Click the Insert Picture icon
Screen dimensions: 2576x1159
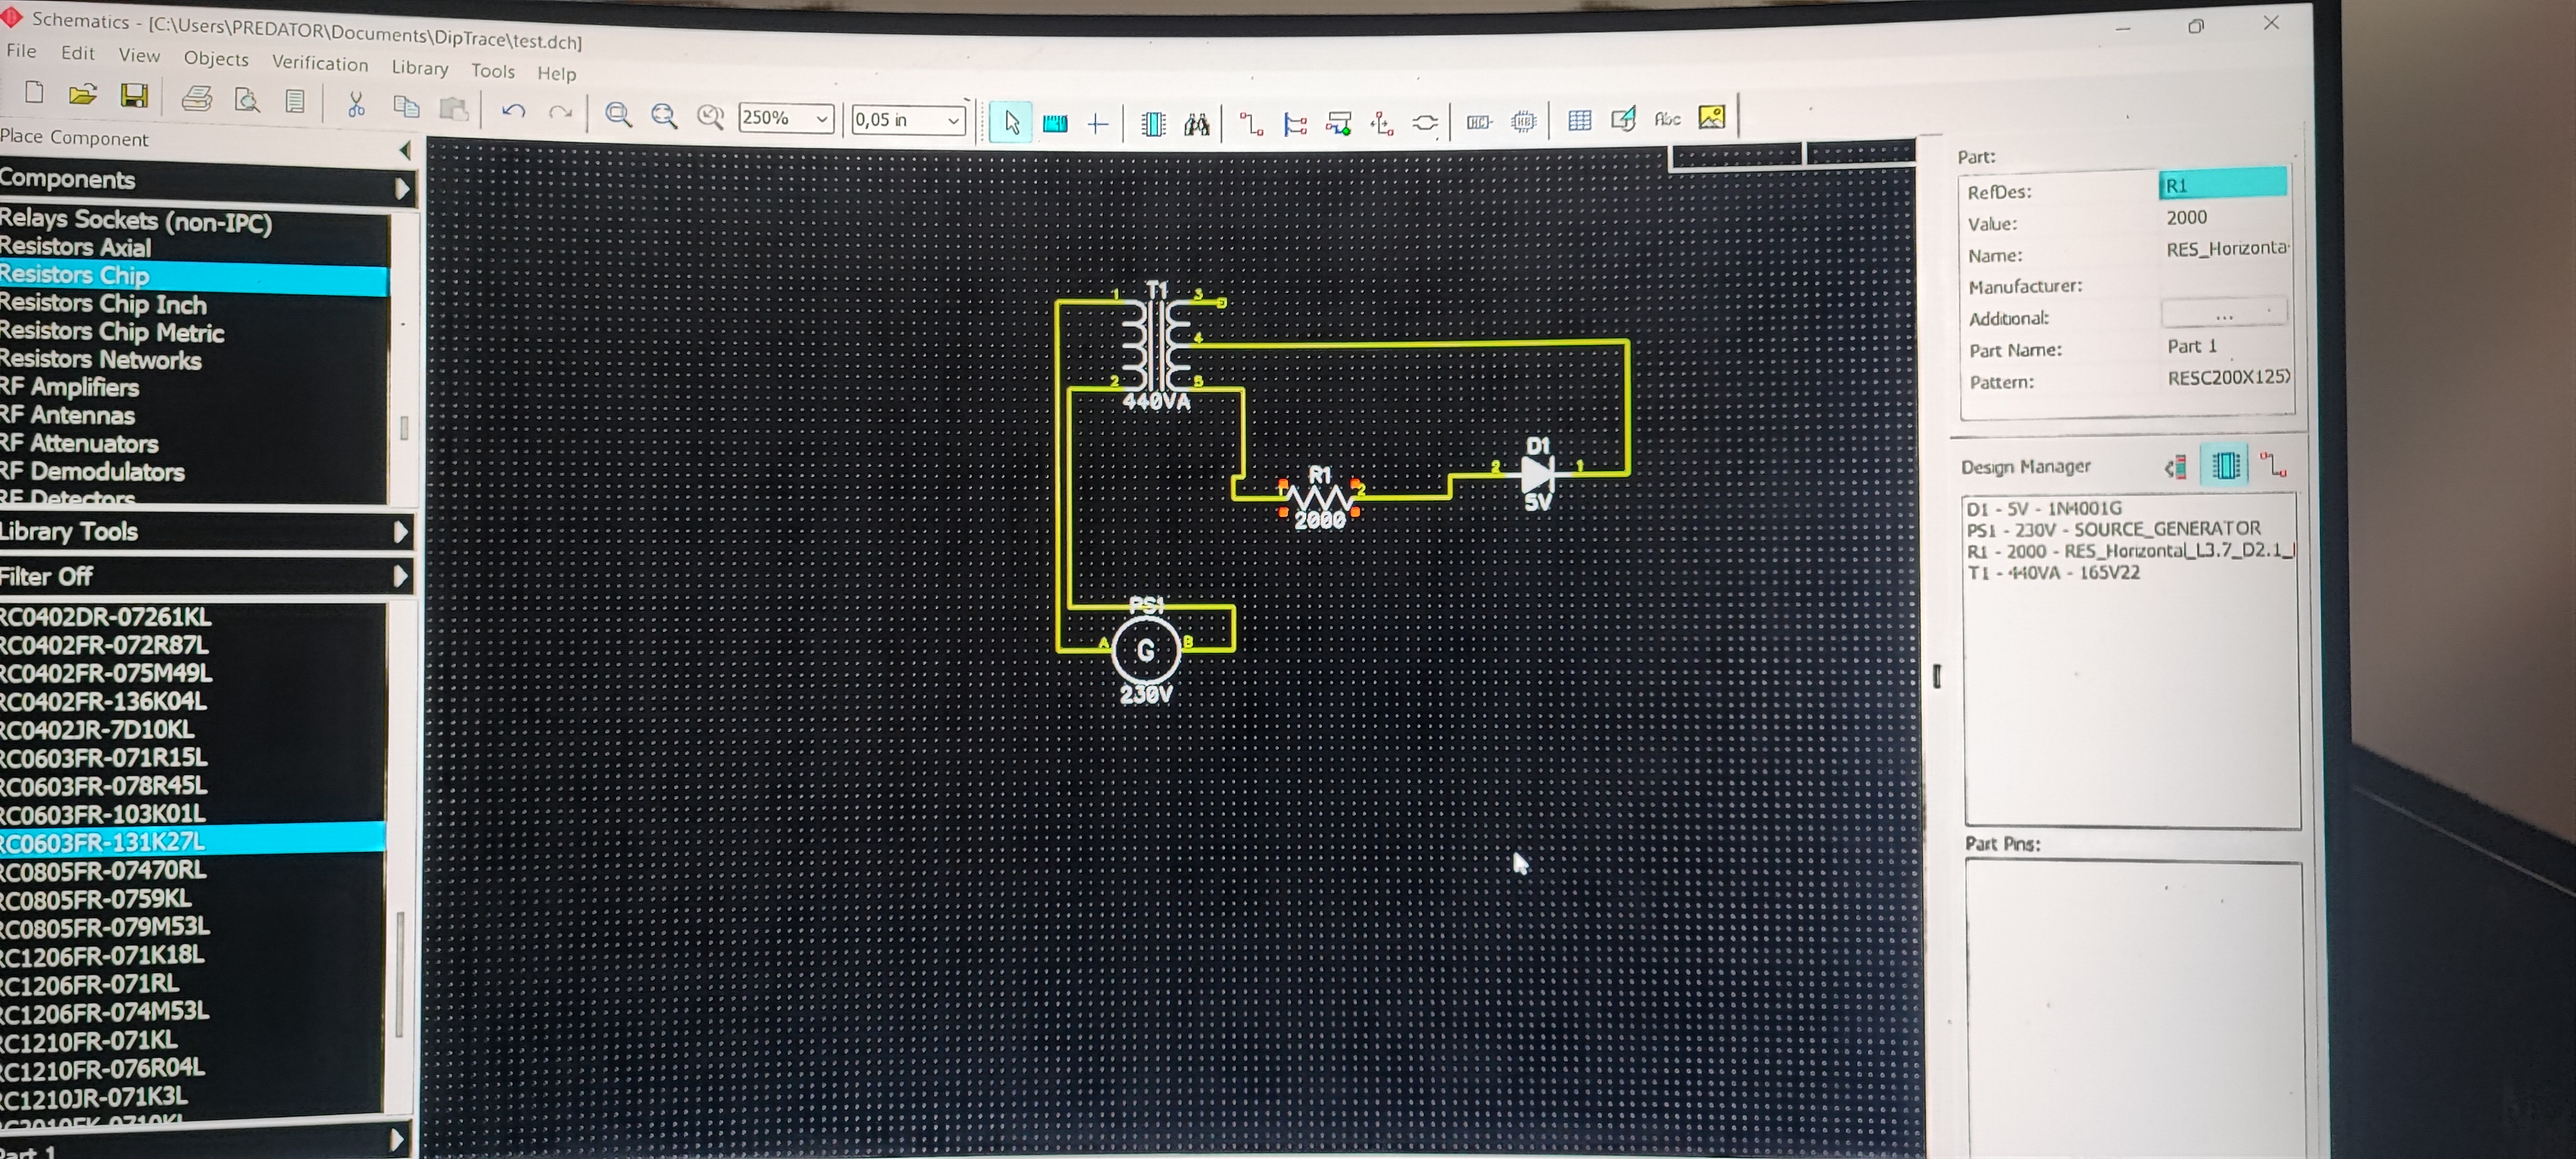click(x=1711, y=118)
